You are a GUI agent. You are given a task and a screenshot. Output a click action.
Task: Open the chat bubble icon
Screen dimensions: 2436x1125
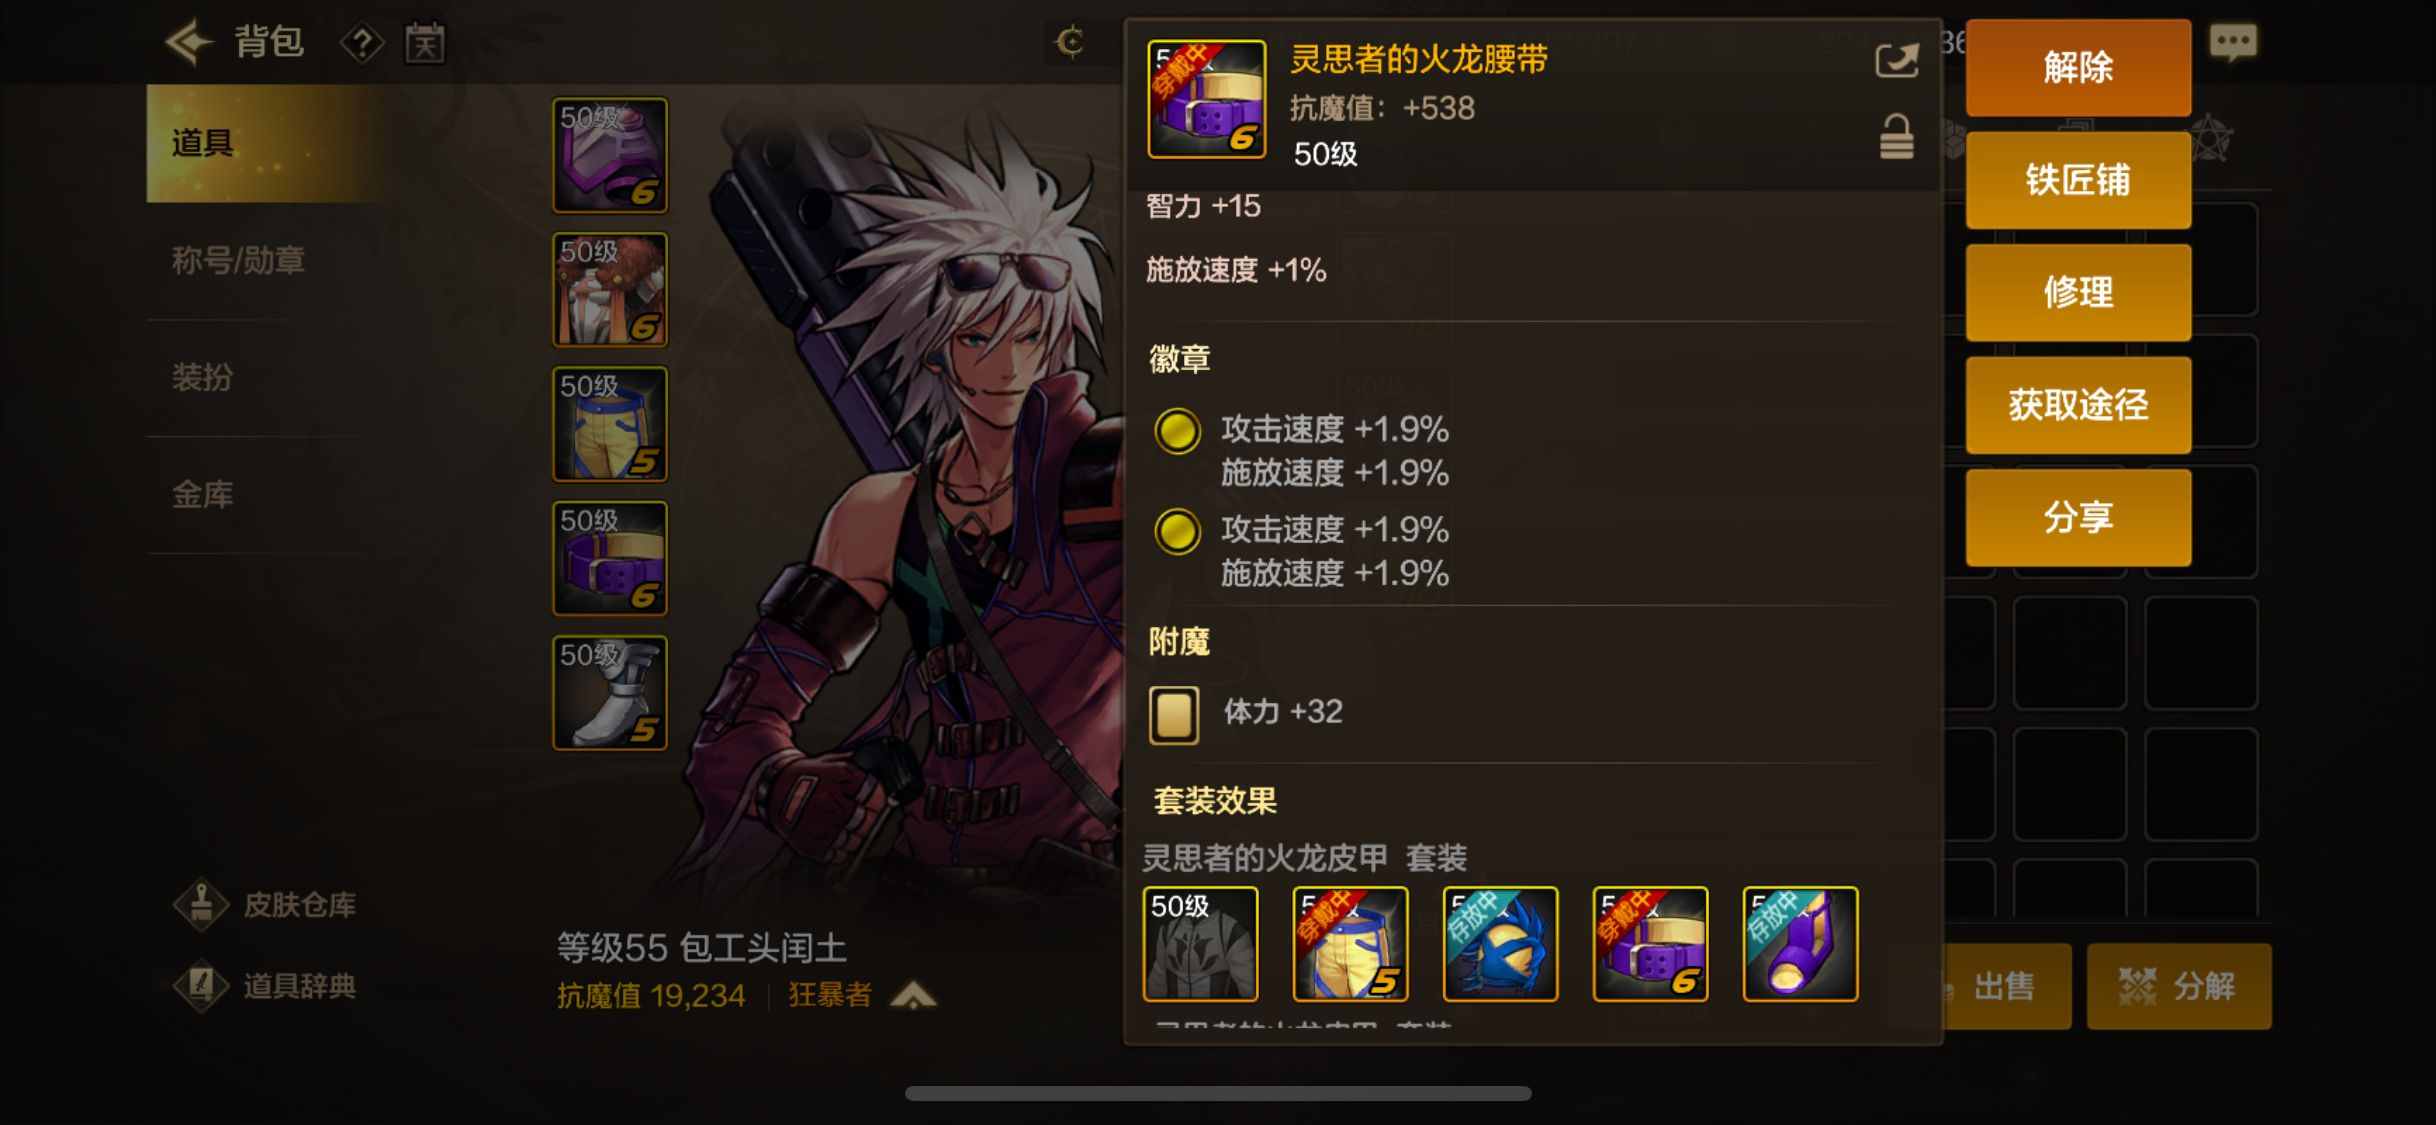[2233, 43]
